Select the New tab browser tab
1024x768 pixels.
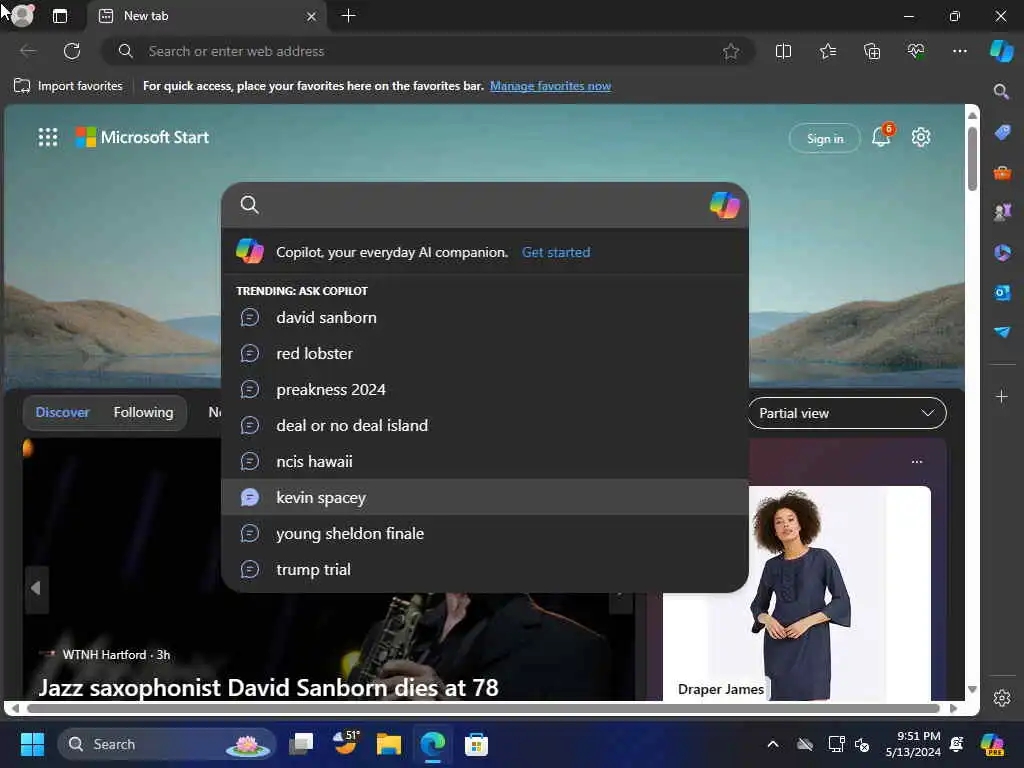pyautogui.click(x=208, y=16)
